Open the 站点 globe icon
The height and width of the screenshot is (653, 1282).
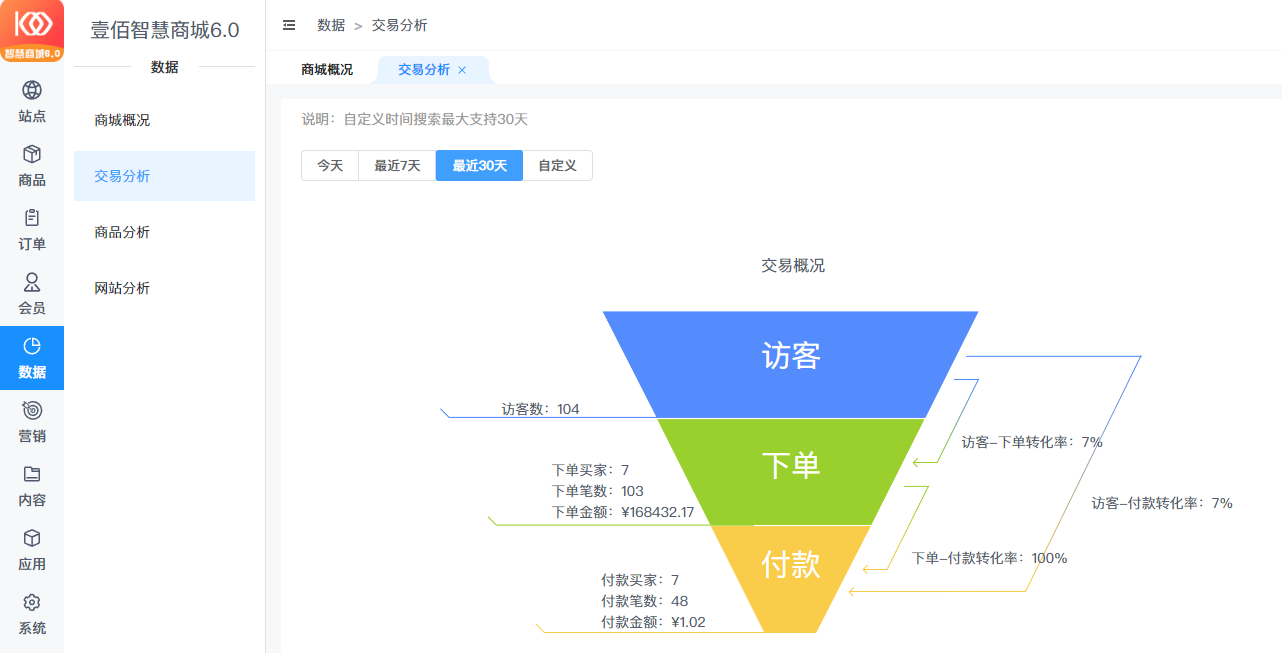click(x=32, y=90)
